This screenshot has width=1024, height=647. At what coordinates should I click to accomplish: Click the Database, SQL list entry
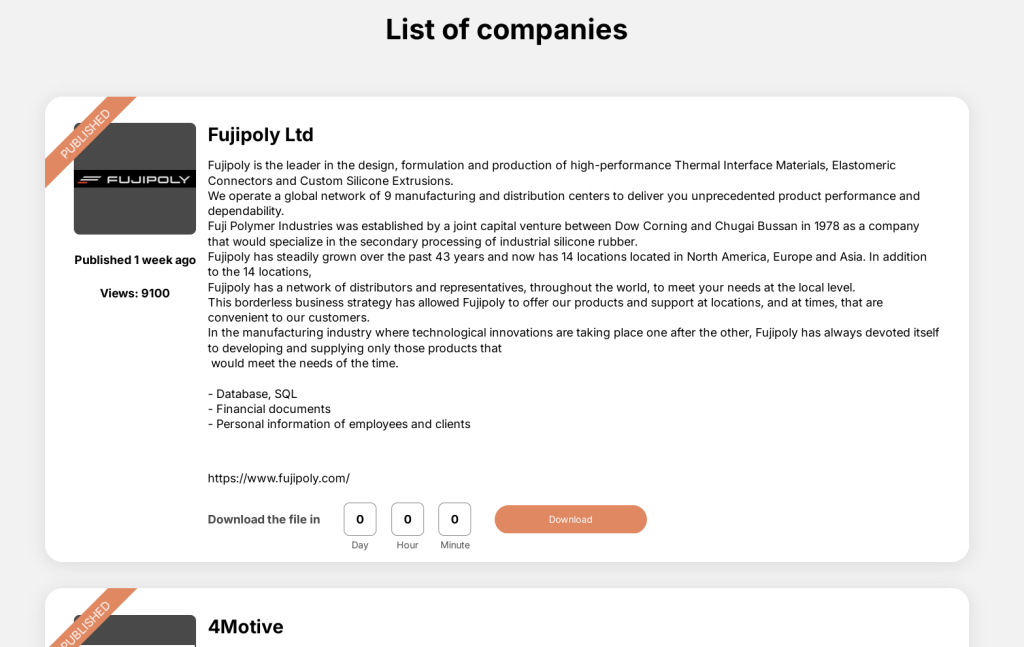click(x=253, y=394)
